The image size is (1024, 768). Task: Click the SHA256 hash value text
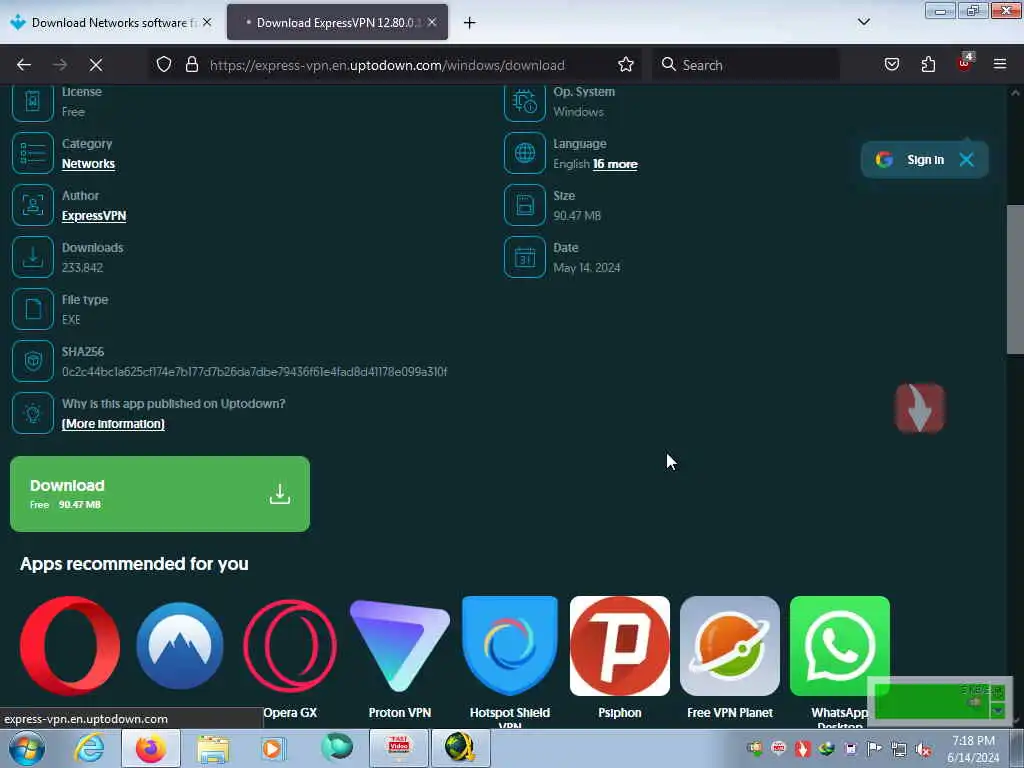pyautogui.click(x=255, y=372)
